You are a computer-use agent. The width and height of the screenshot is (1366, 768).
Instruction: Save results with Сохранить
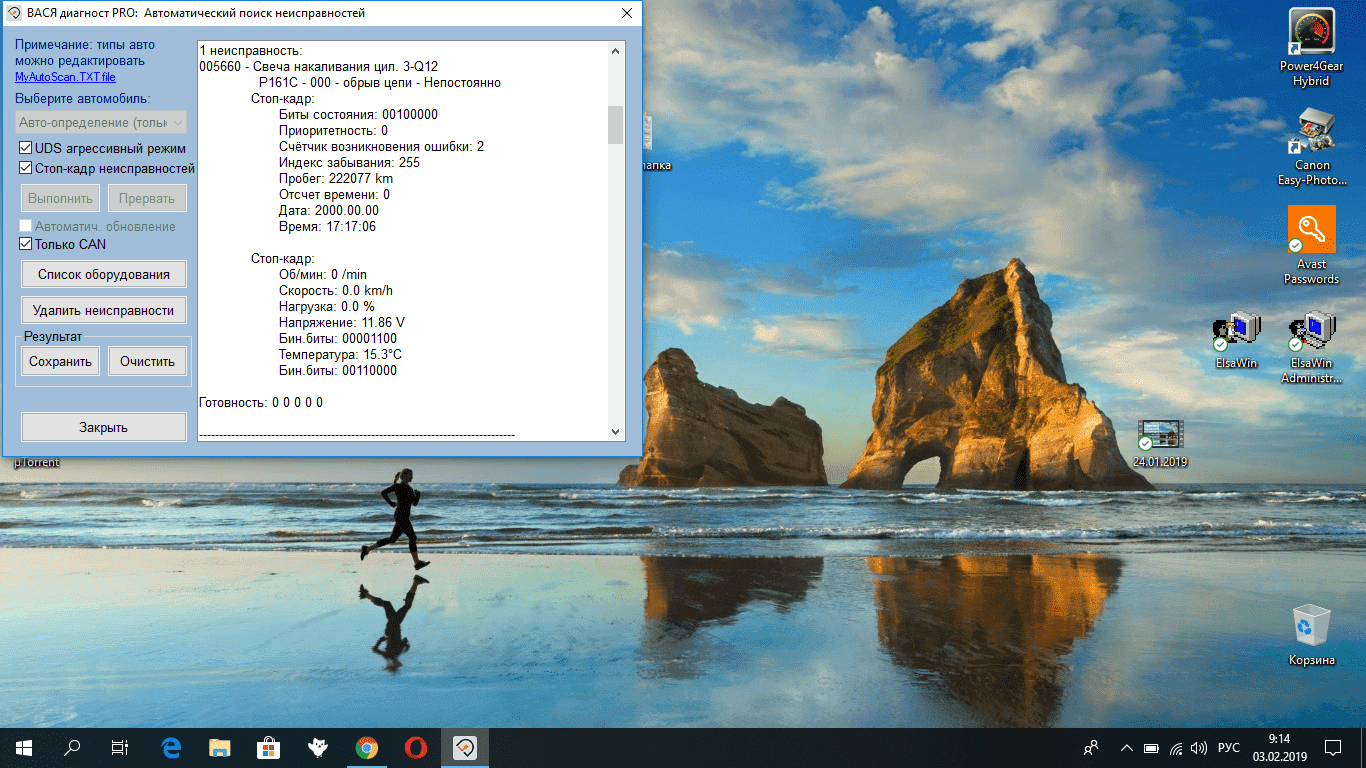tap(61, 361)
